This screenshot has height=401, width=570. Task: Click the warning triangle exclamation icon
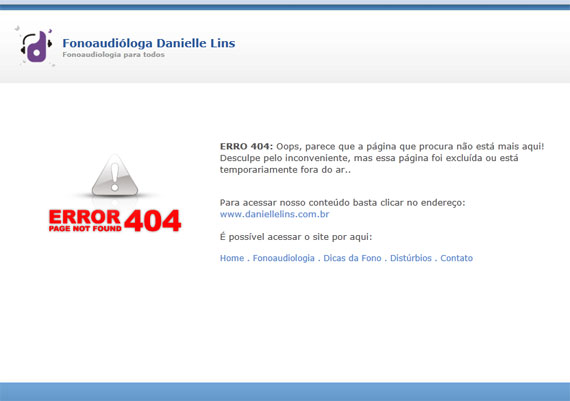[x=115, y=176]
